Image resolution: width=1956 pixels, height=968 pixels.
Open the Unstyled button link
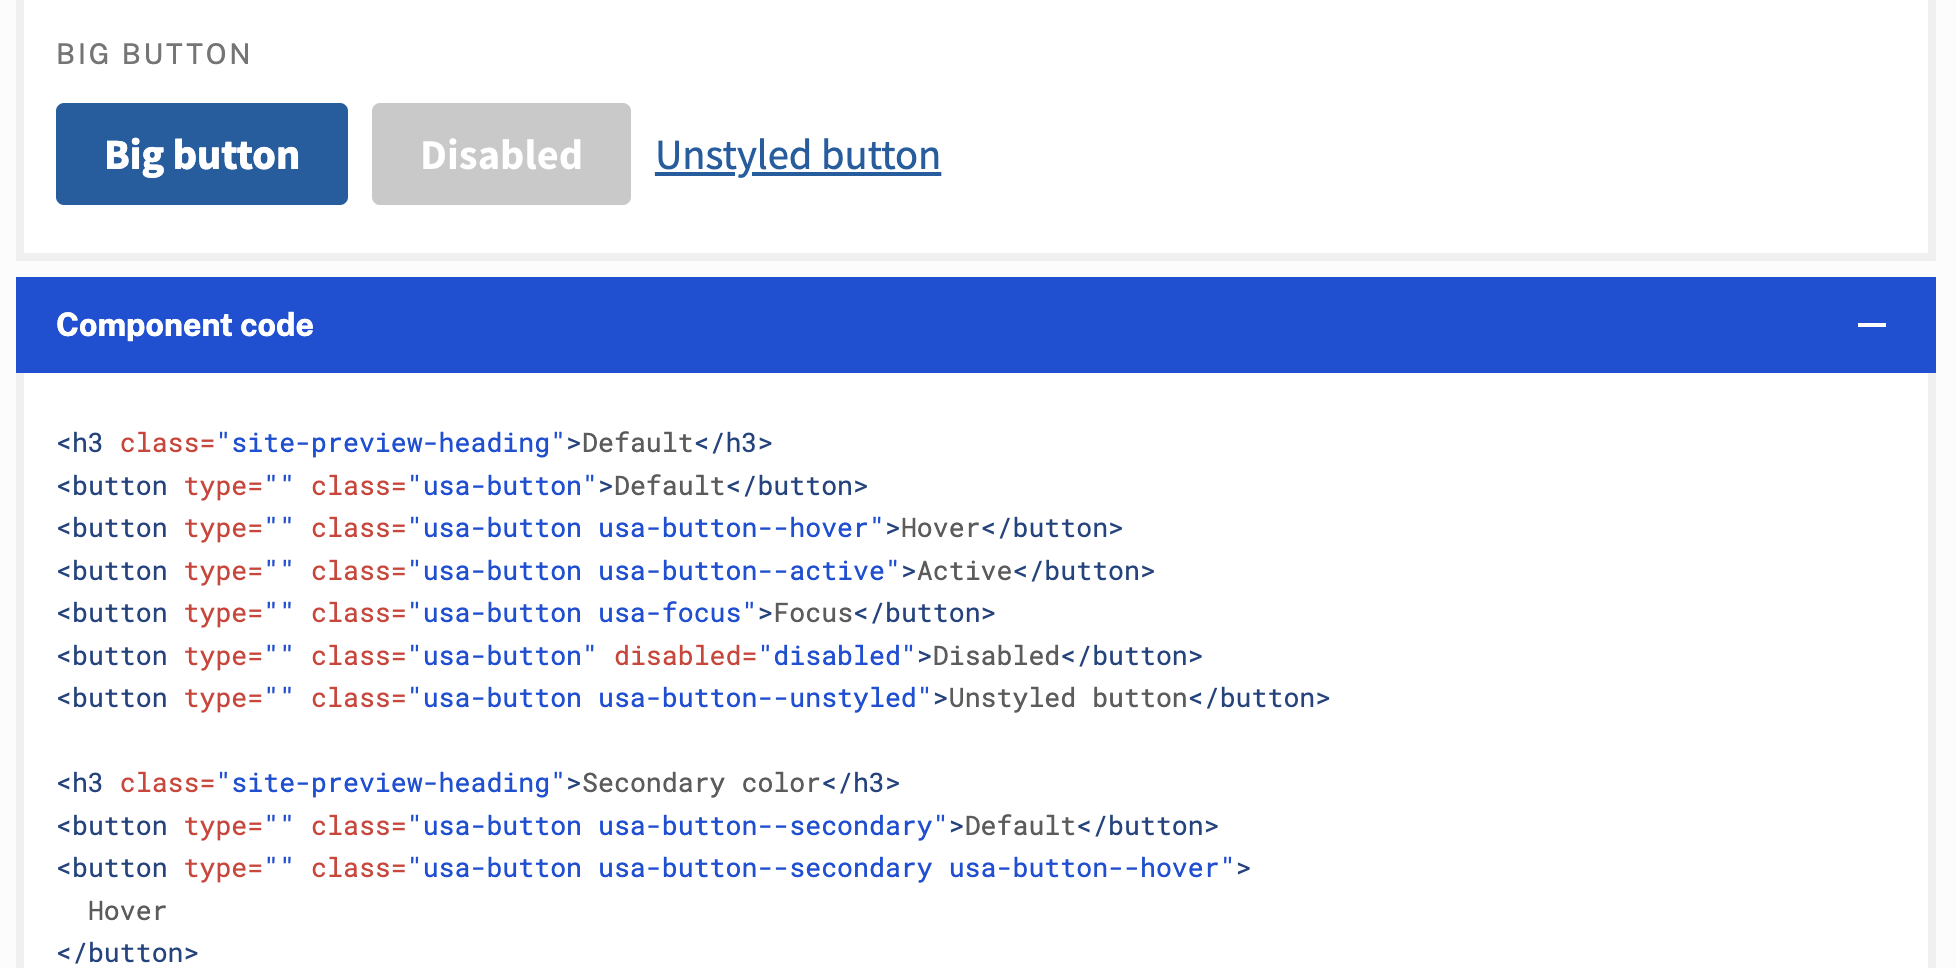[798, 155]
